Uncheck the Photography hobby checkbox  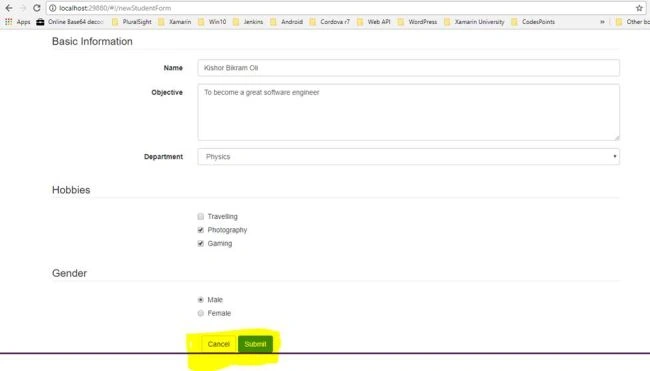pos(201,230)
